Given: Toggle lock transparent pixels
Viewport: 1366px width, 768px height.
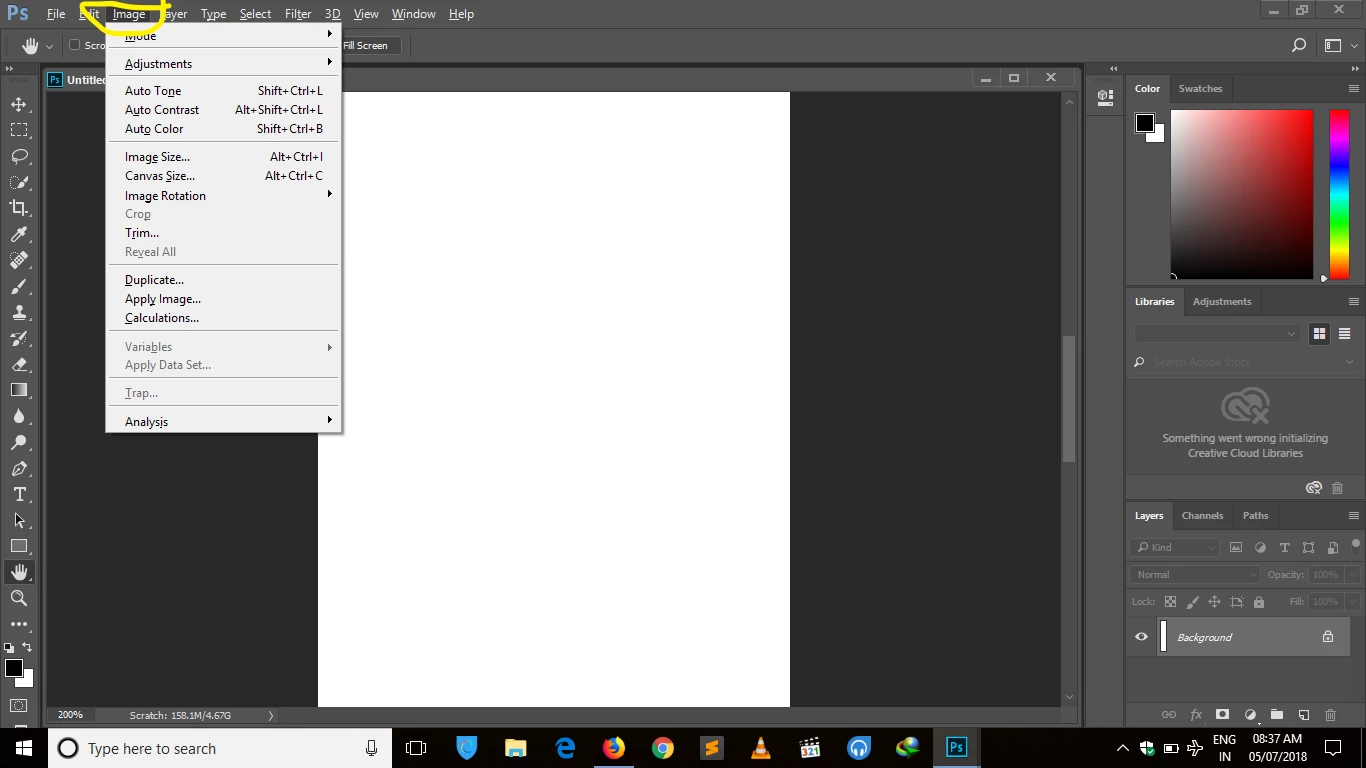Looking at the screenshot, I should coord(1170,602).
